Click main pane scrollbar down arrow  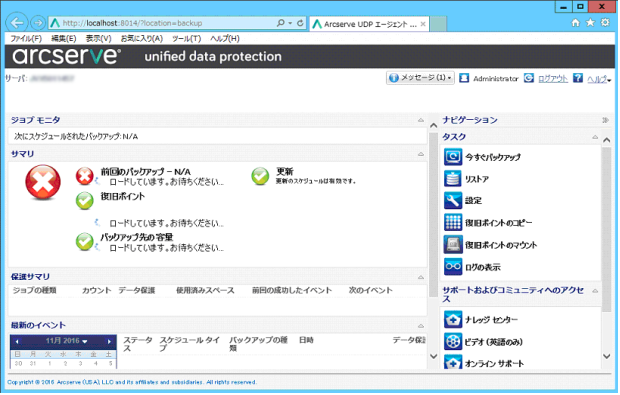coord(433,356)
